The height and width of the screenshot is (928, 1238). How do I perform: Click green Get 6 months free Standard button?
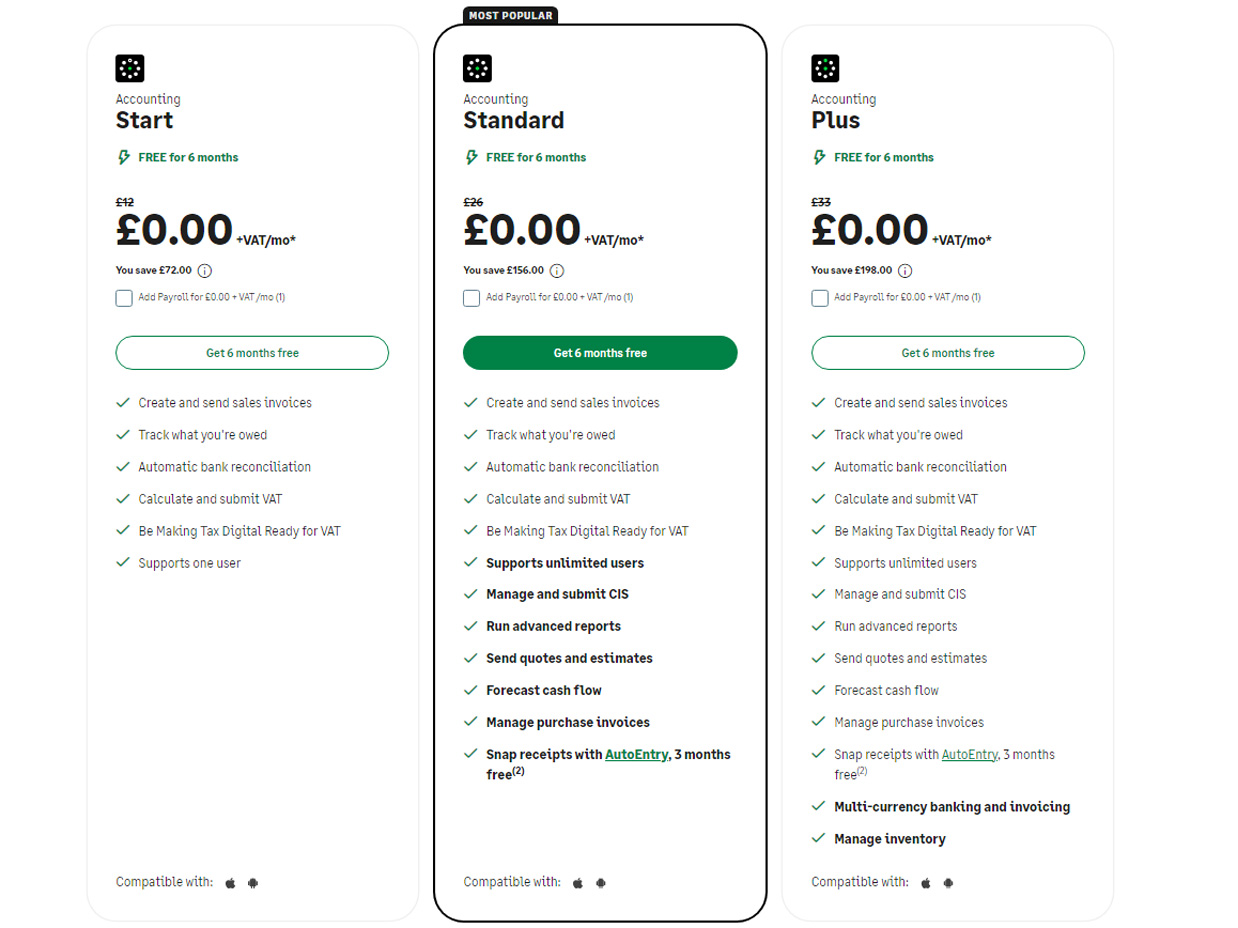(600, 353)
